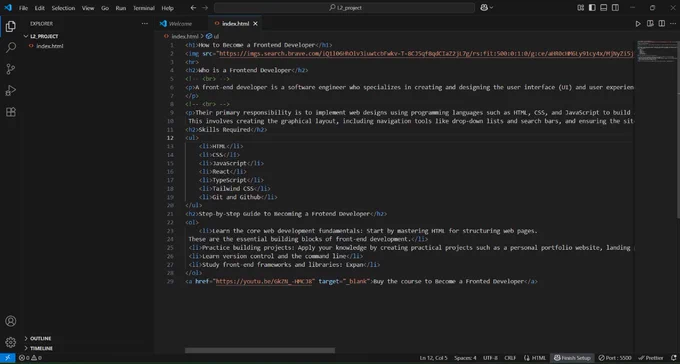
Task: Click 'Tailwind CSS' list item text
Action: click(232, 189)
